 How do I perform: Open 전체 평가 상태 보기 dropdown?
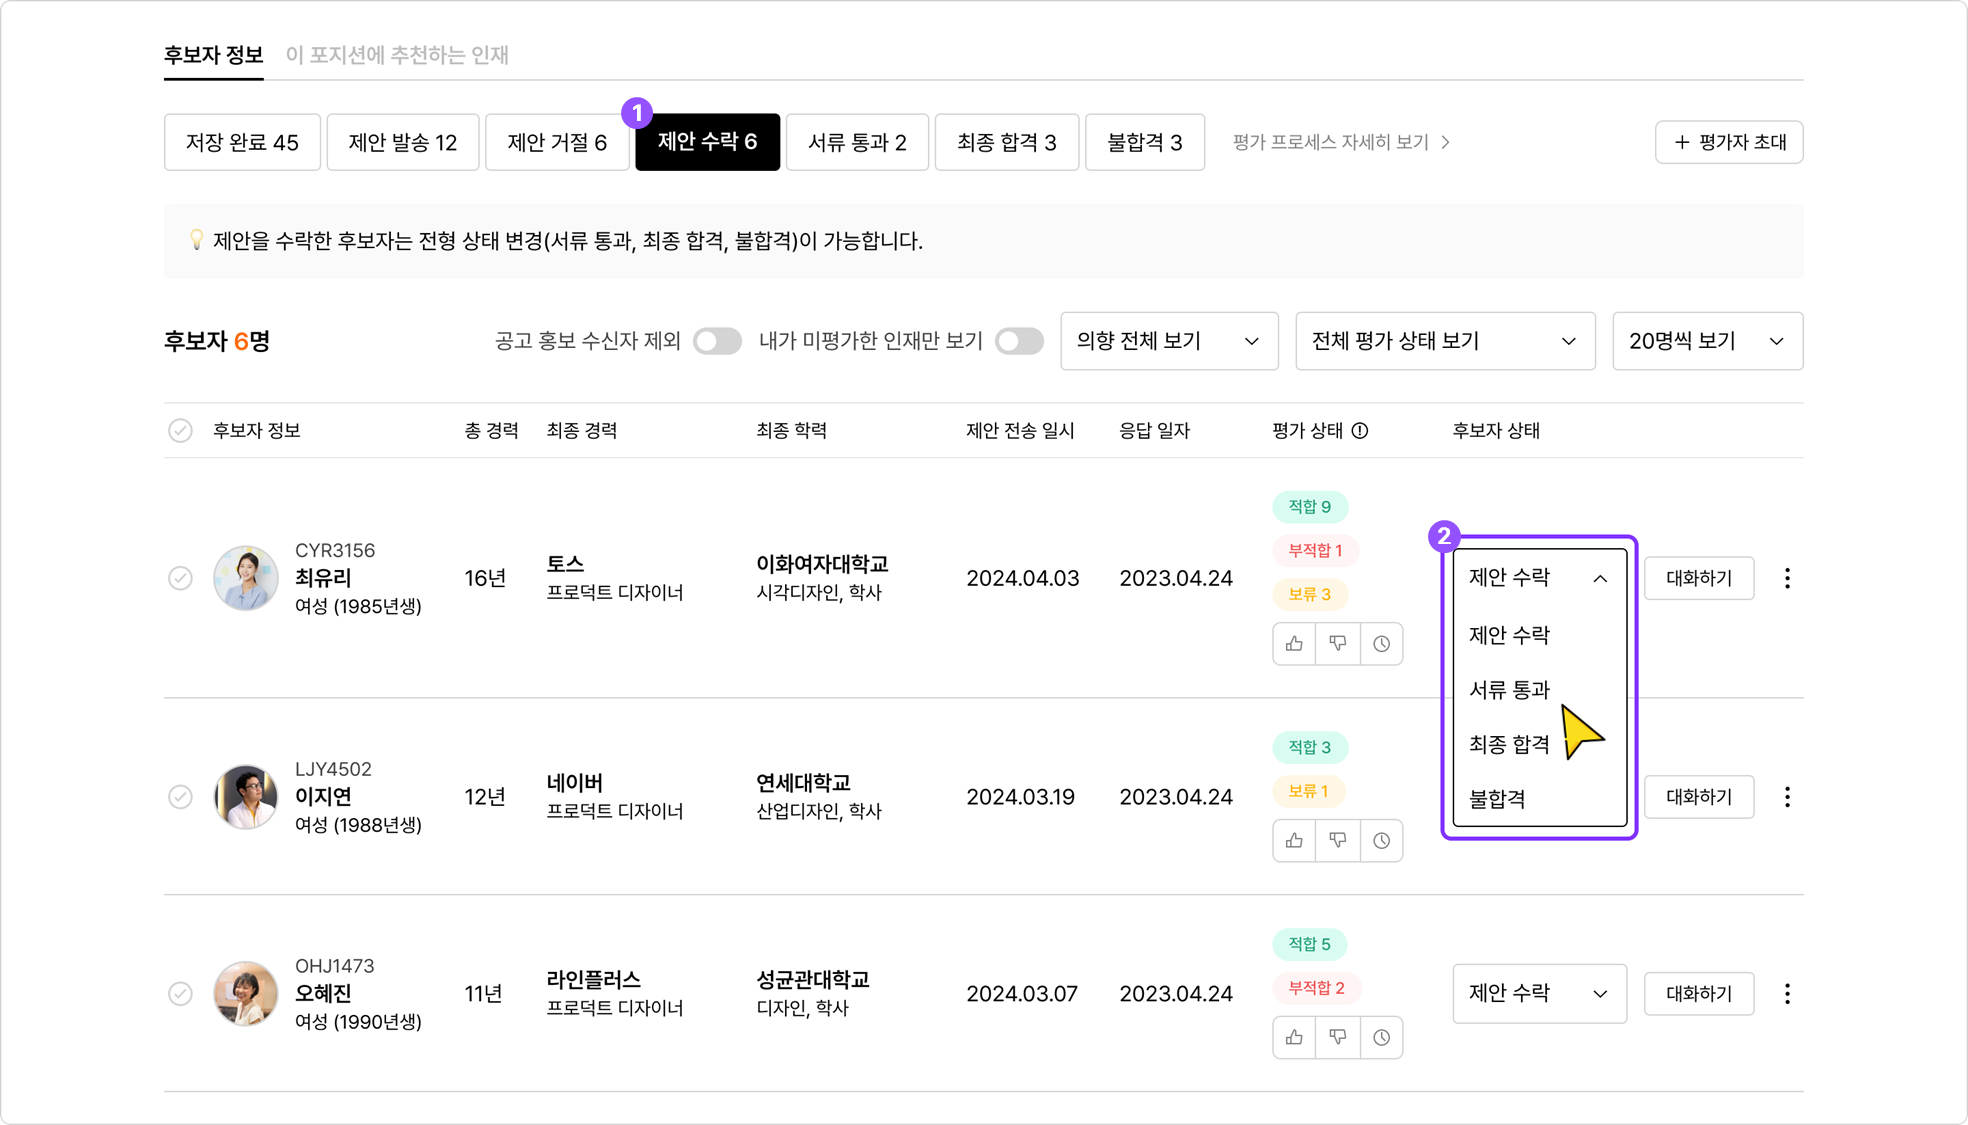[1445, 341]
